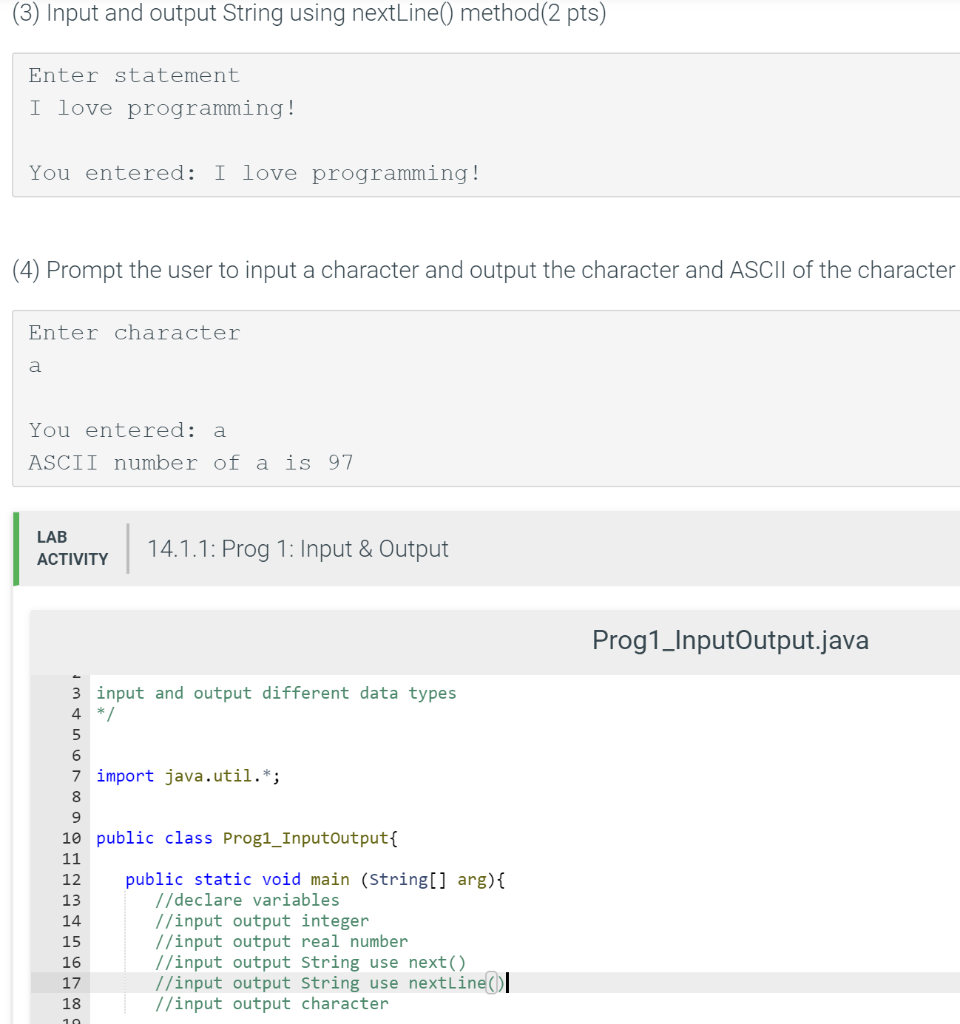Click the 'public static void main' code line

point(315,880)
